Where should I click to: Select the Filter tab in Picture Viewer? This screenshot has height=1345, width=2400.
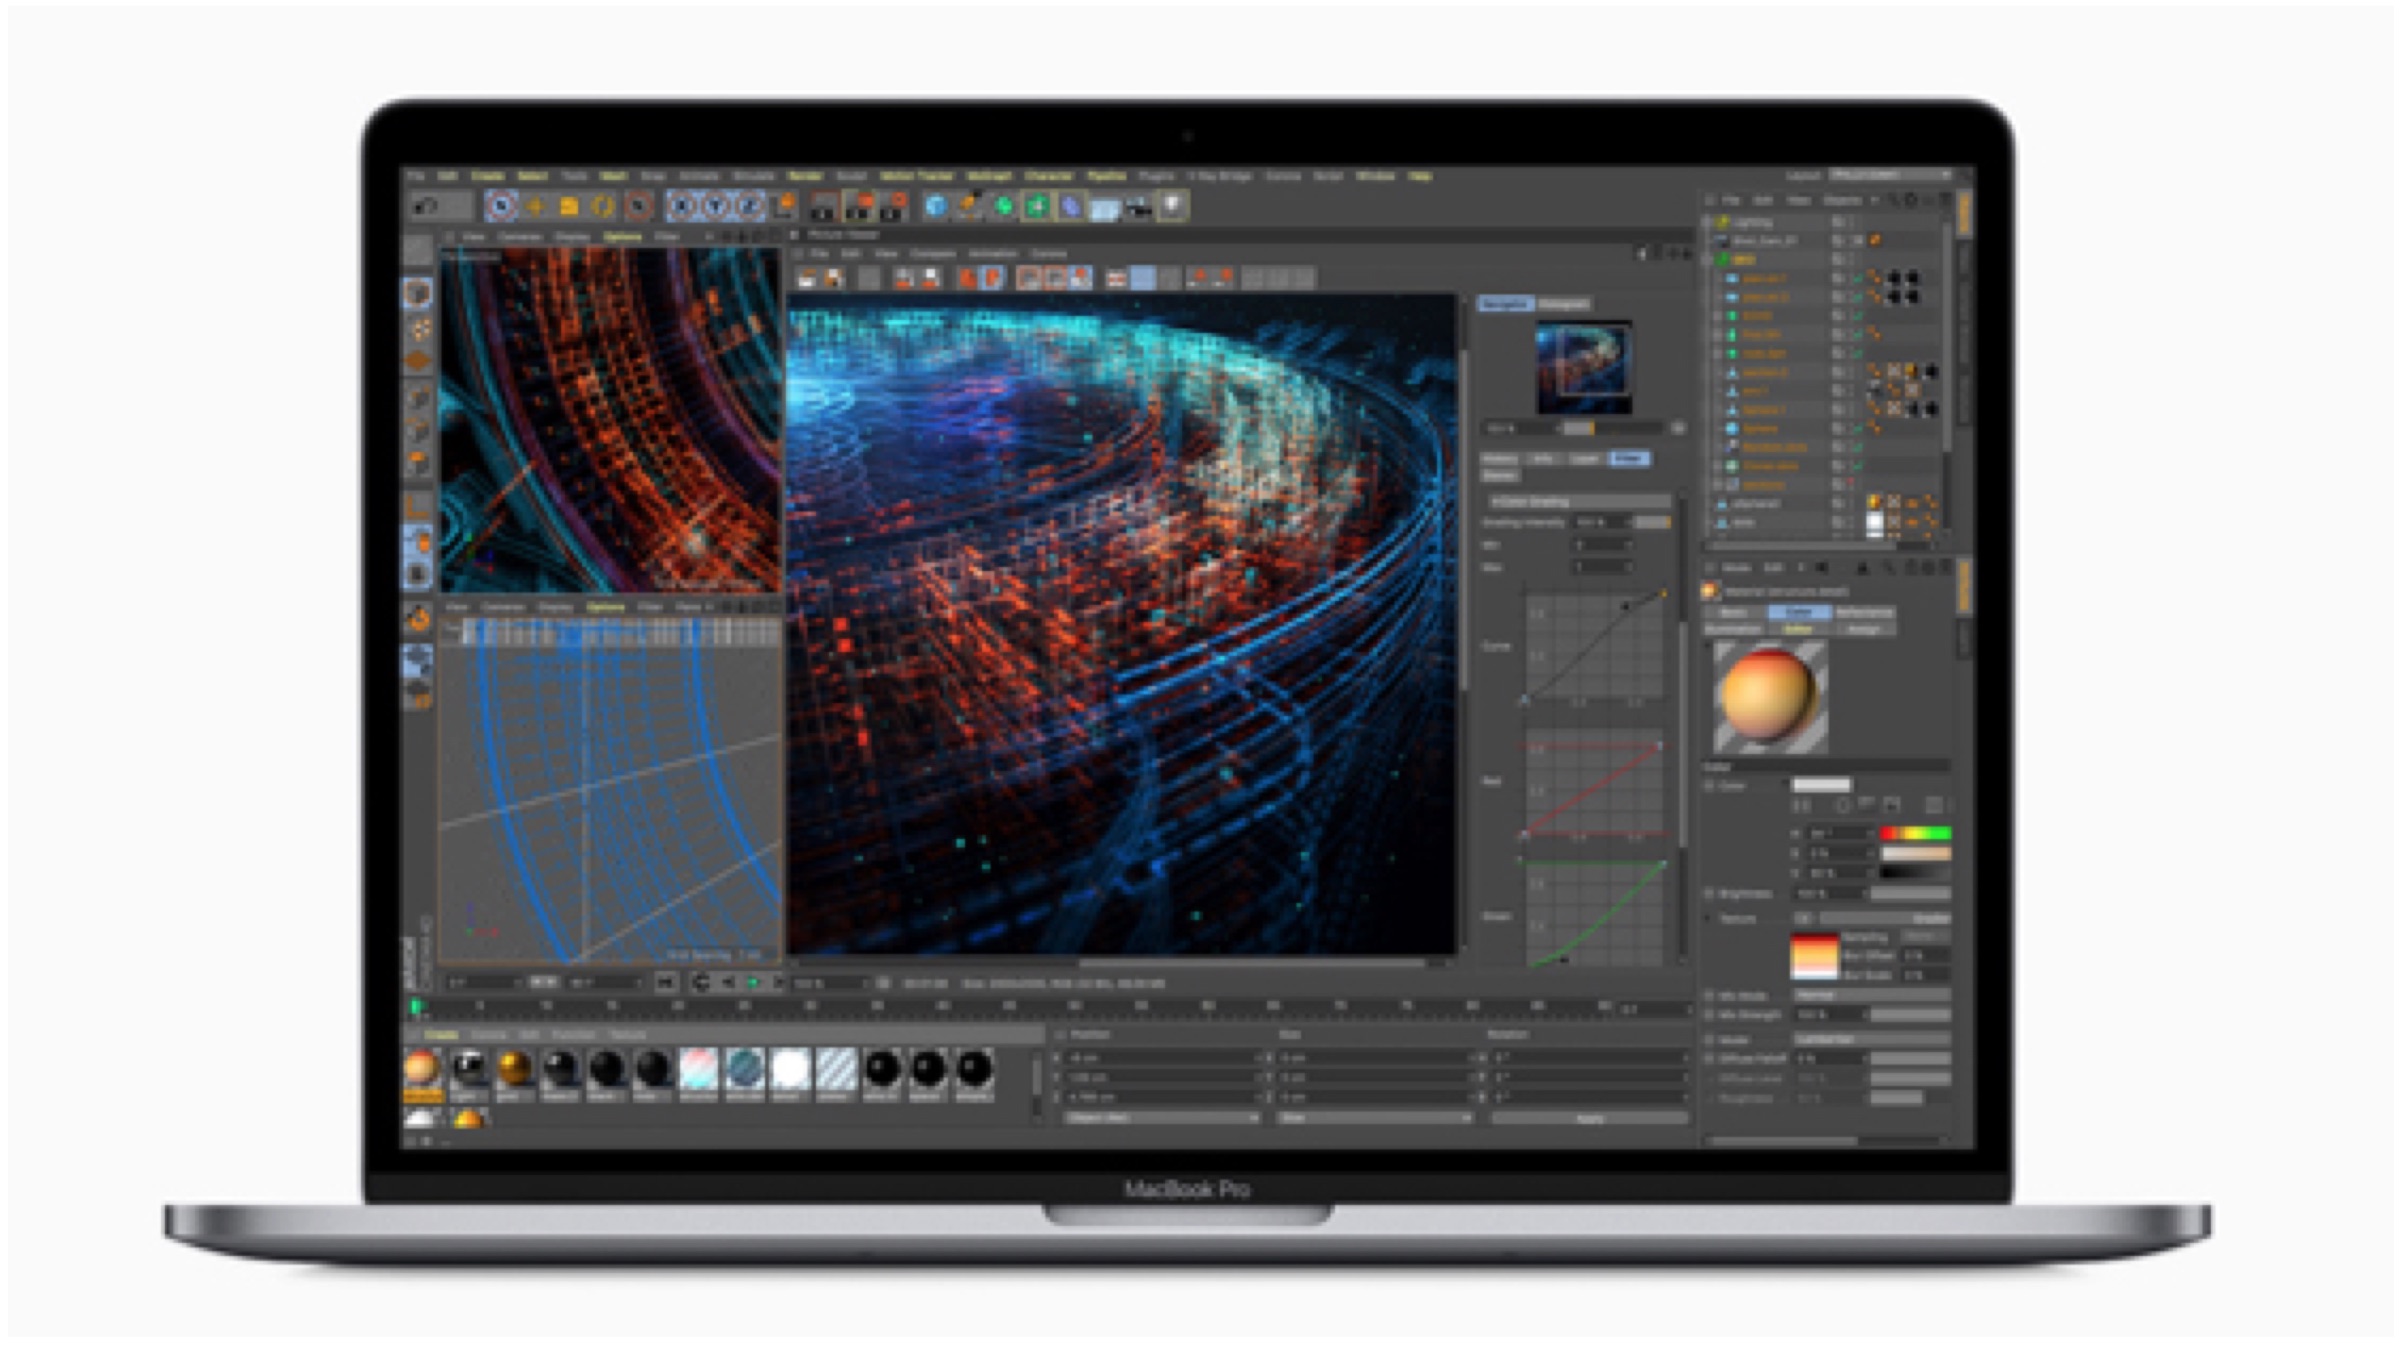[x=1628, y=458]
